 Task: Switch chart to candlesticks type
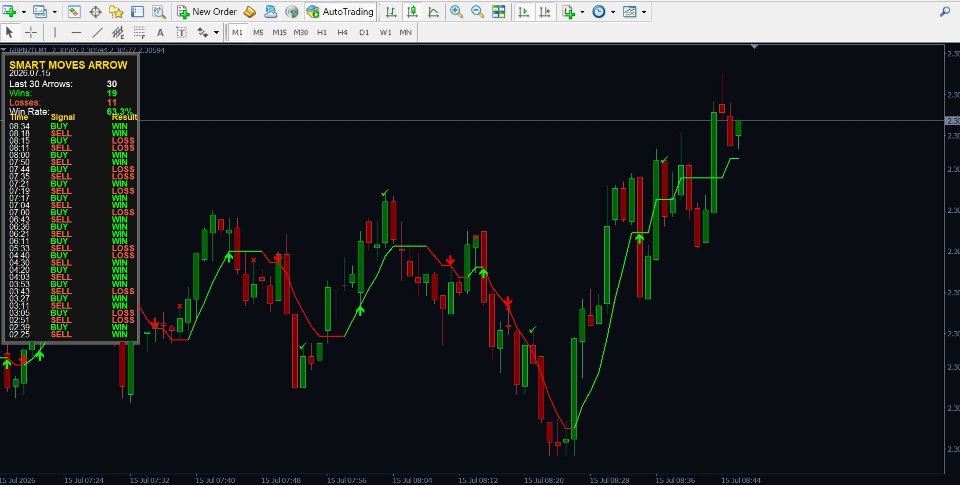(412, 11)
